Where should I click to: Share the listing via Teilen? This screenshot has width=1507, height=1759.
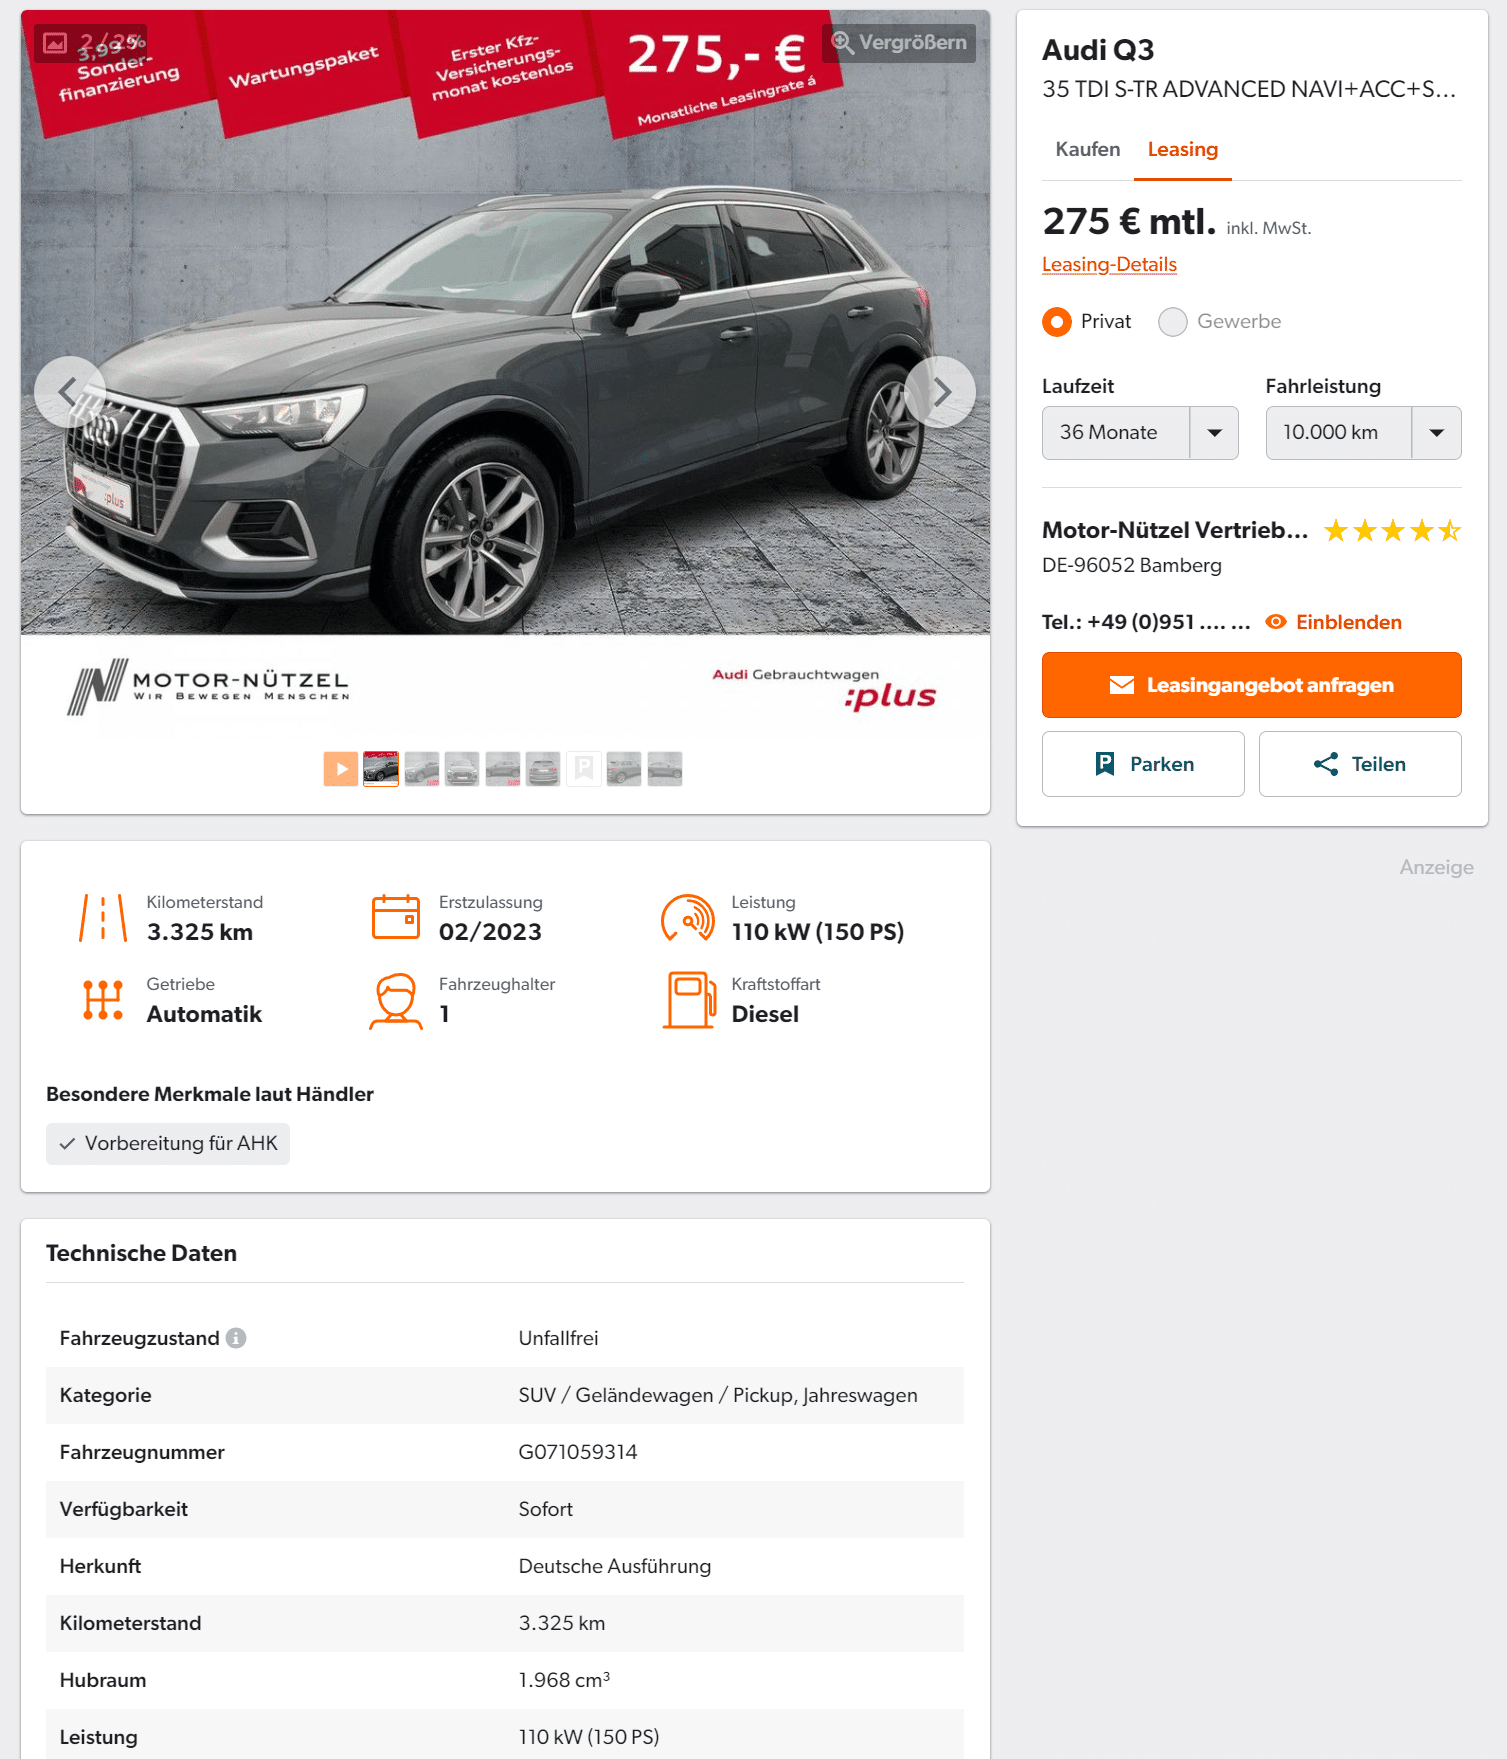coord(1360,764)
